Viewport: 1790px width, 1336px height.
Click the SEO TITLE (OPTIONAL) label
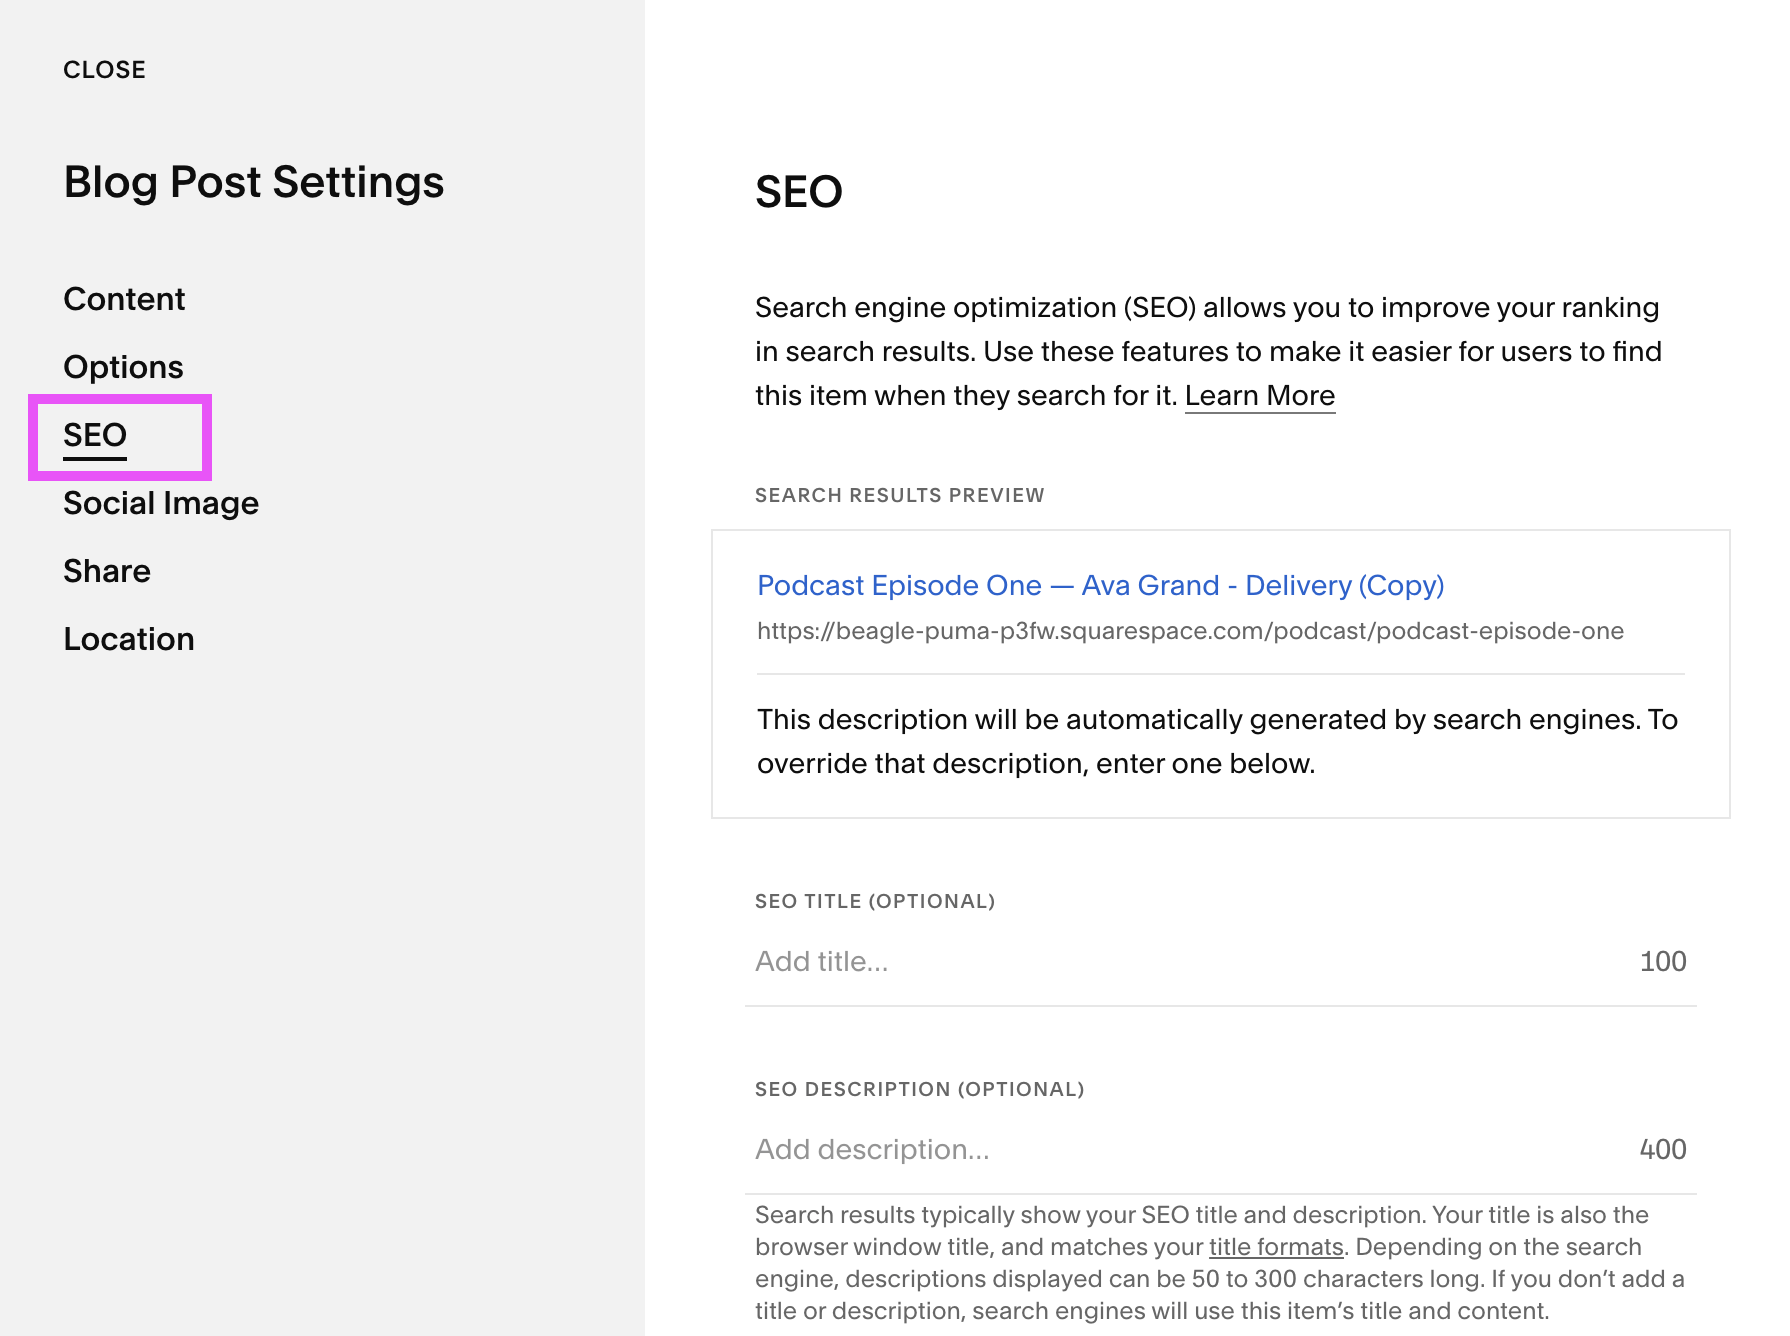(x=874, y=901)
